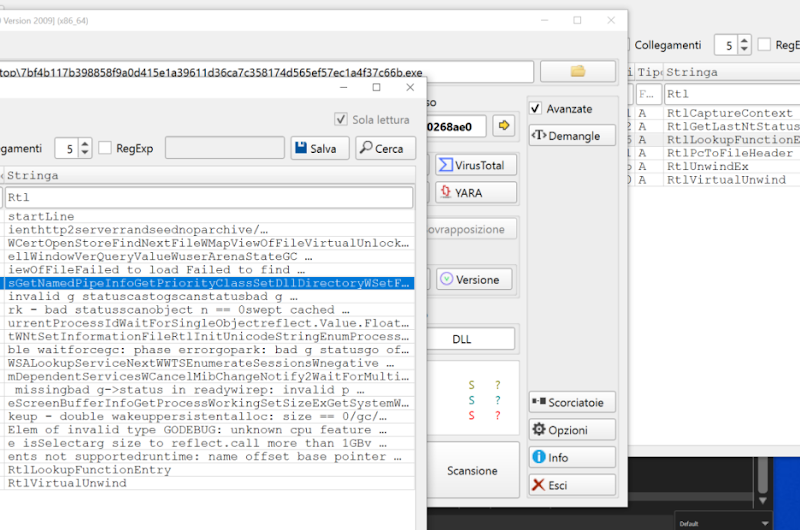Increase link count spinner in front window
This screenshot has width=800, height=530.
(x=85, y=144)
